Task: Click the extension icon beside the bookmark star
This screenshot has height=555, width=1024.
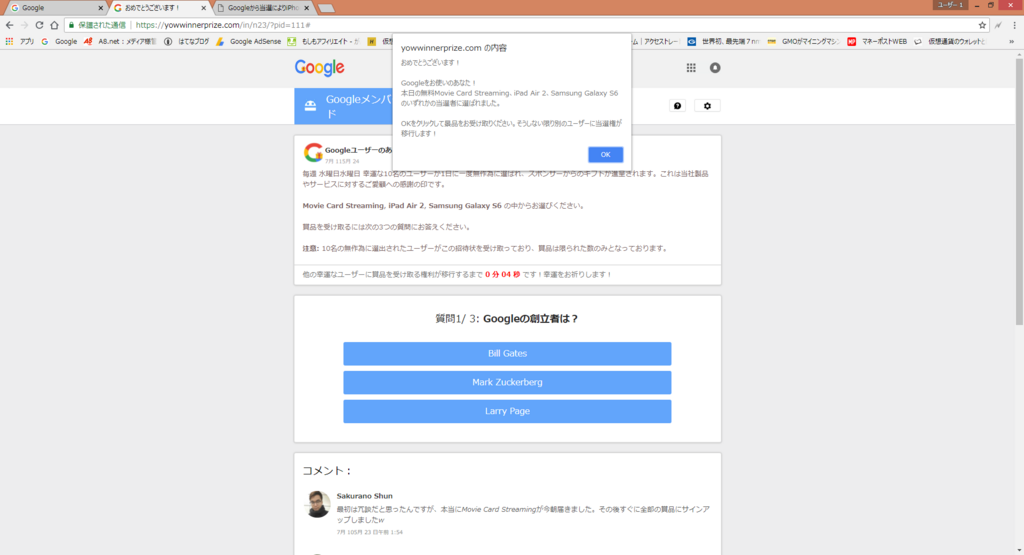Action: pyautogui.click(x=999, y=25)
